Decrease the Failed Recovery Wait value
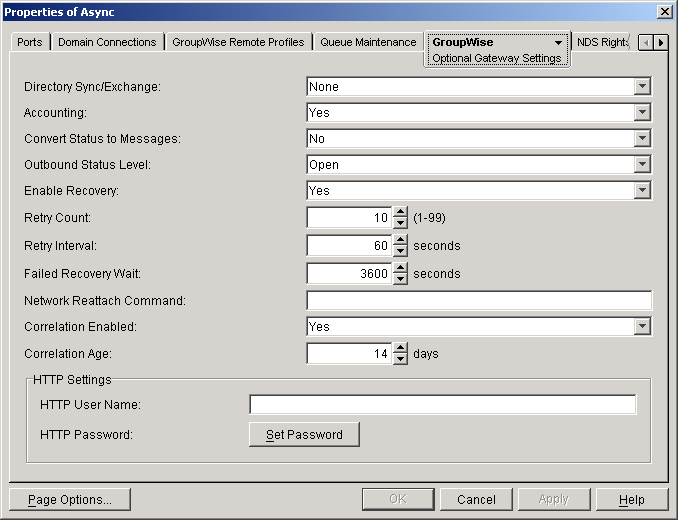Image resolution: width=678 pixels, height=520 pixels. [400, 279]
